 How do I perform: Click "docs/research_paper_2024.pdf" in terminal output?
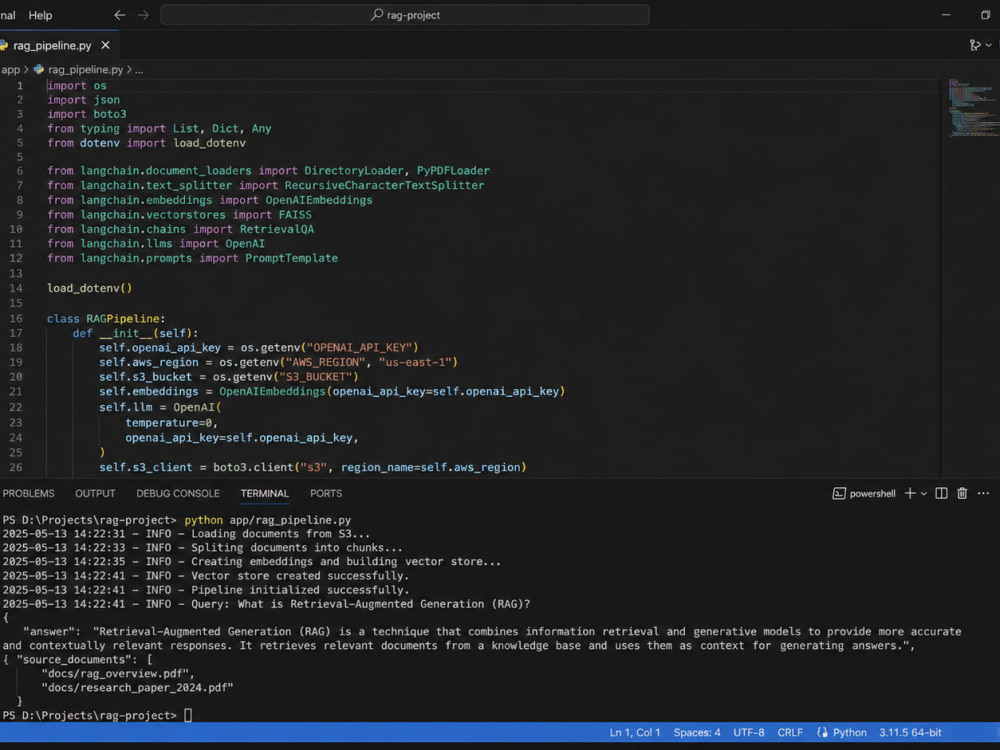click(138, 688)
